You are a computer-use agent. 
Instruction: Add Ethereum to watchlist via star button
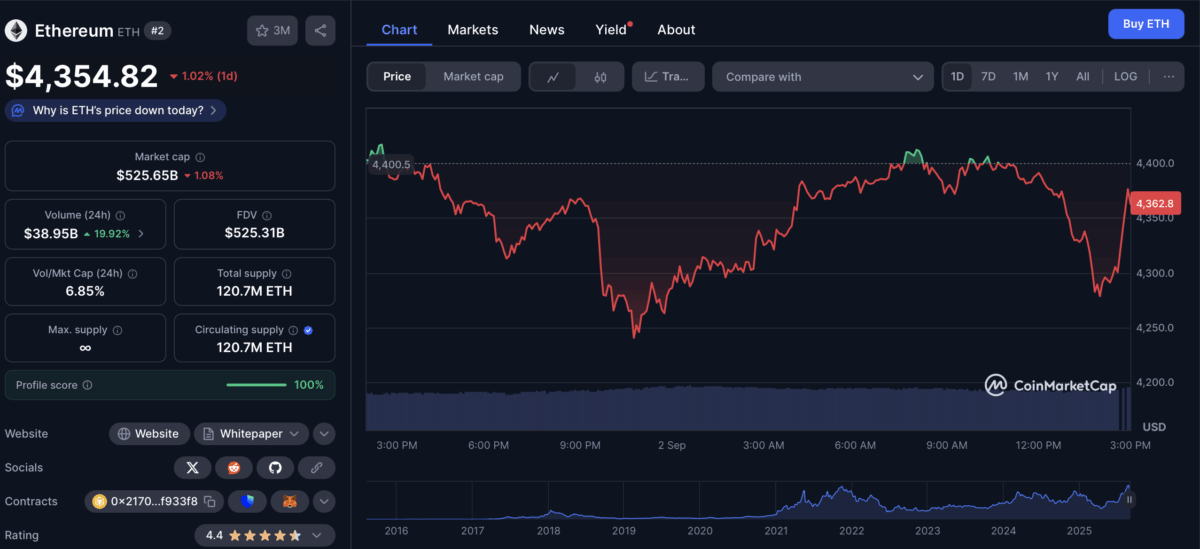[x=272, y=31]
